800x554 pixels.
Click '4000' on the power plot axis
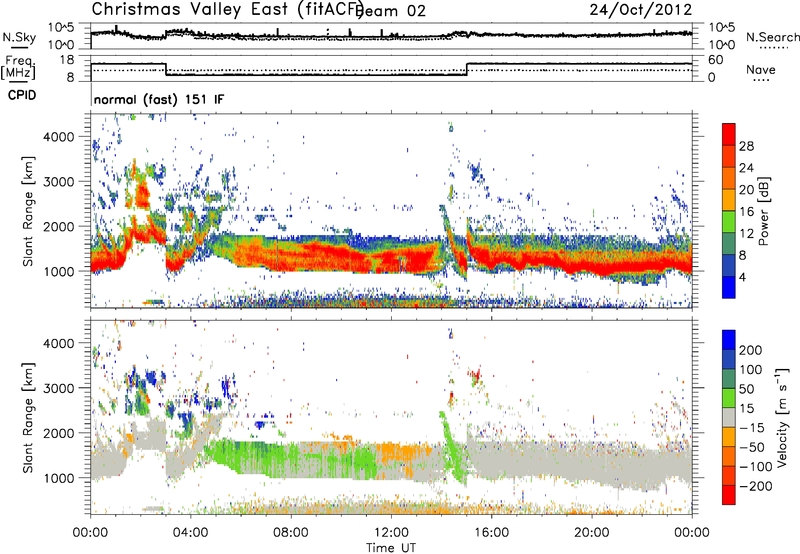click(x=58, y=137)
